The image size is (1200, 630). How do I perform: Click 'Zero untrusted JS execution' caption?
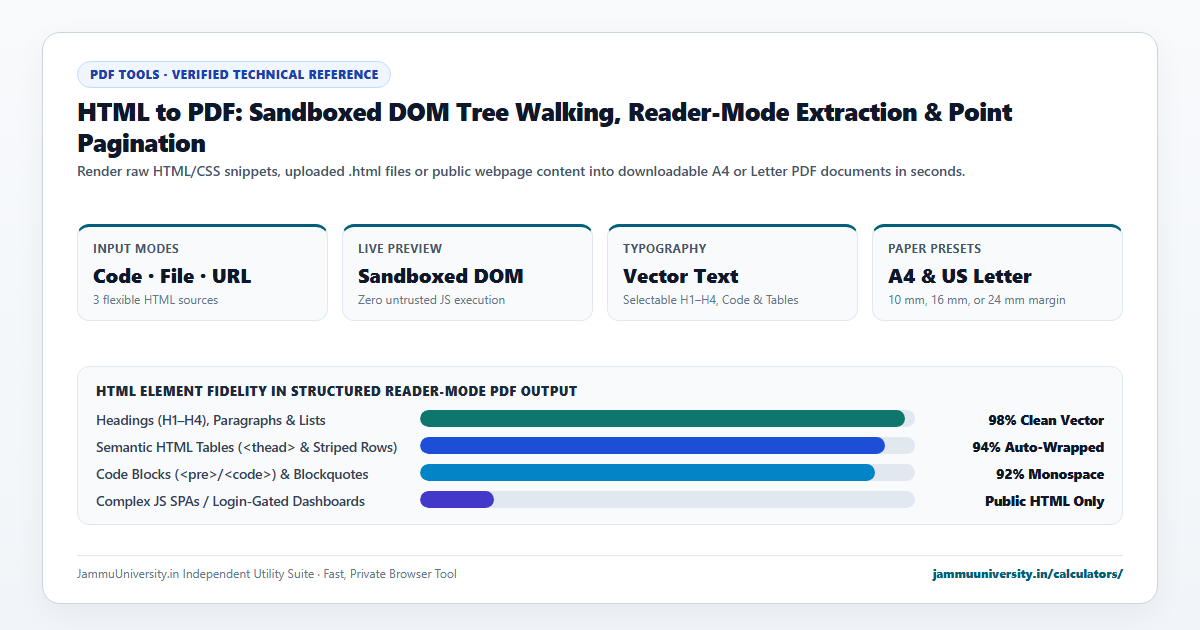431,300
